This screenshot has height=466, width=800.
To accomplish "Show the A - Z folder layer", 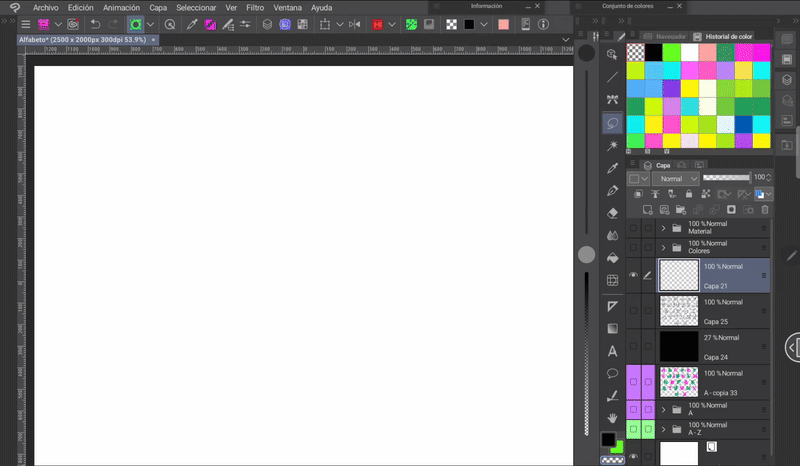I will (633, 429).
